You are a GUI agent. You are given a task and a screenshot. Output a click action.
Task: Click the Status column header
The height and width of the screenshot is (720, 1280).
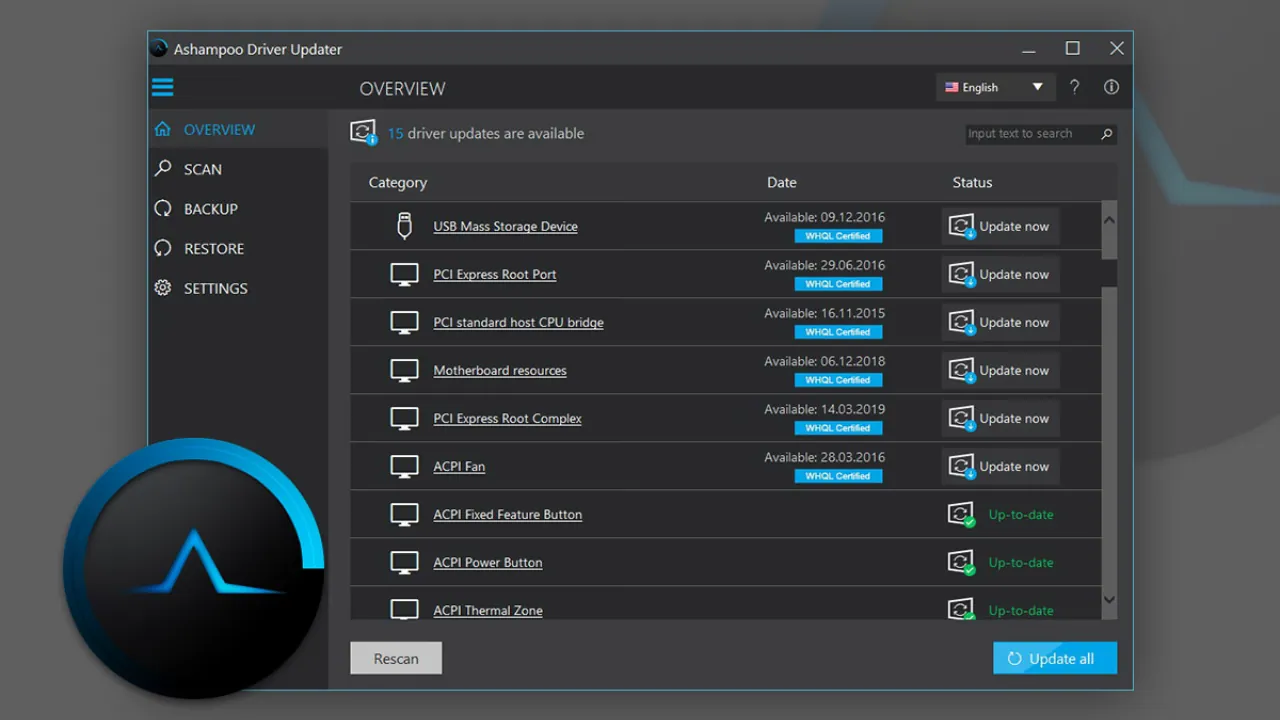point(972,182)
